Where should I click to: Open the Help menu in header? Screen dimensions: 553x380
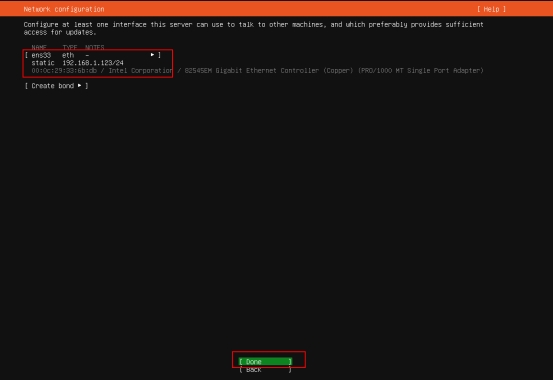491,9
